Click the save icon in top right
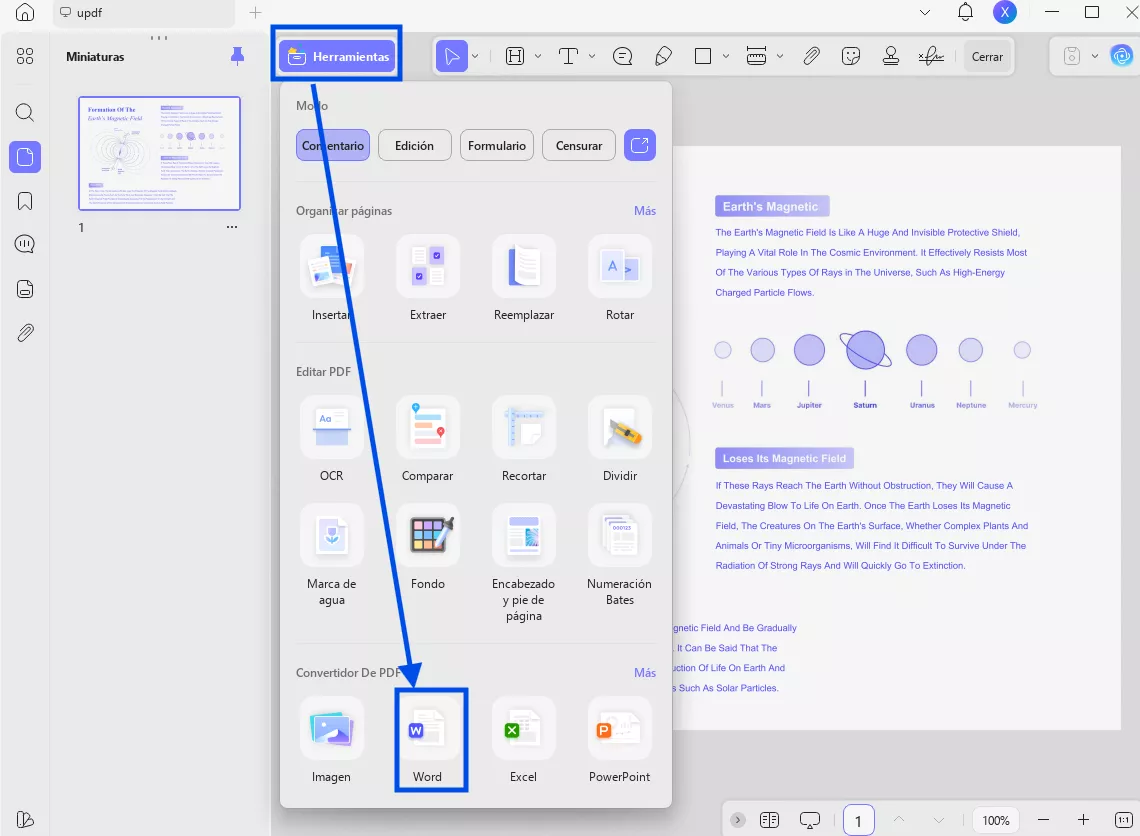Viewport: 1140px width, 836px height. click(x=1072, y=56)
